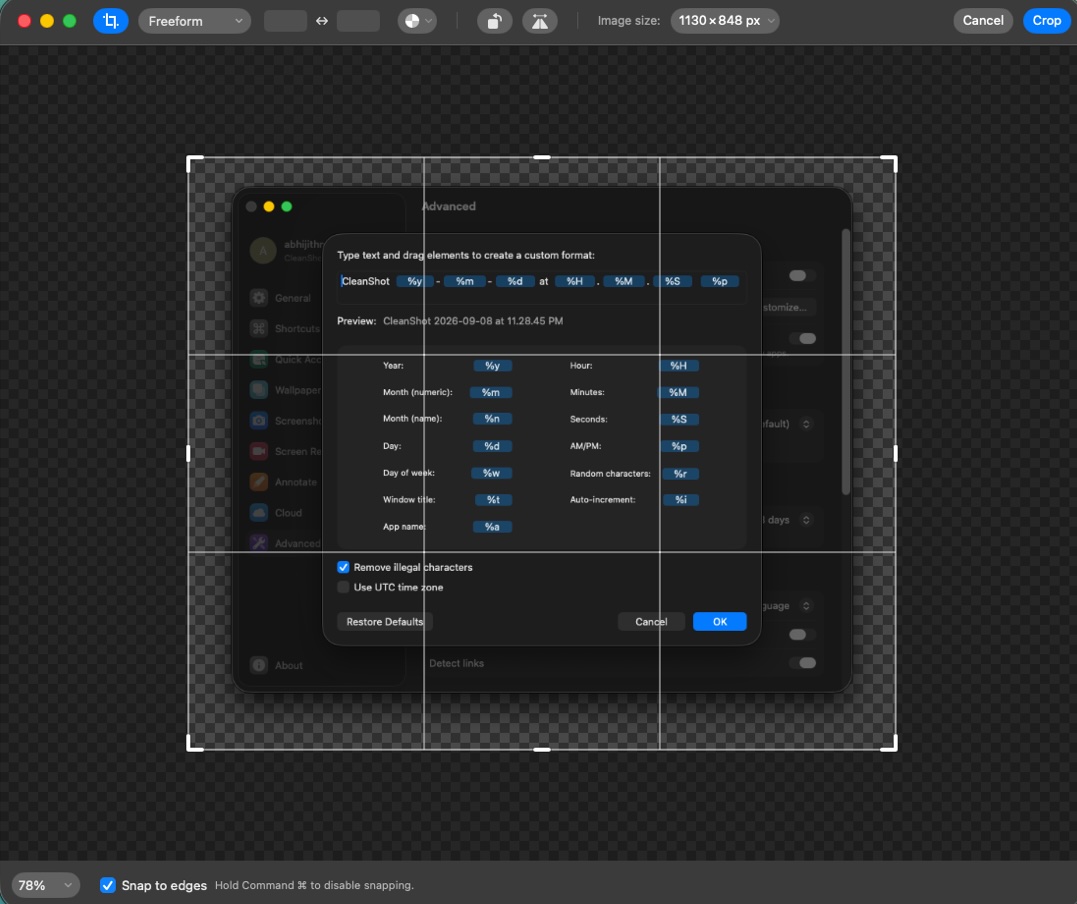Flip the image horizontally icon

coord(540,21)
